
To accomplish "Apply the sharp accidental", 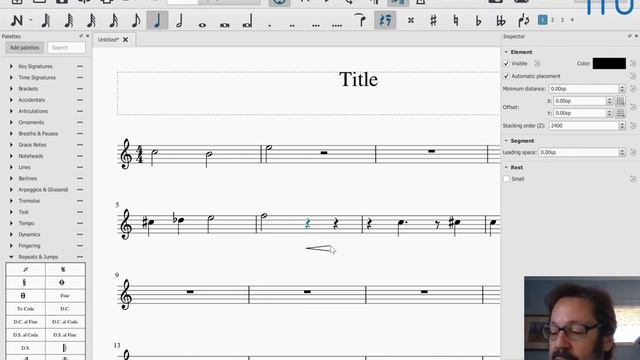I will point(433,20).
